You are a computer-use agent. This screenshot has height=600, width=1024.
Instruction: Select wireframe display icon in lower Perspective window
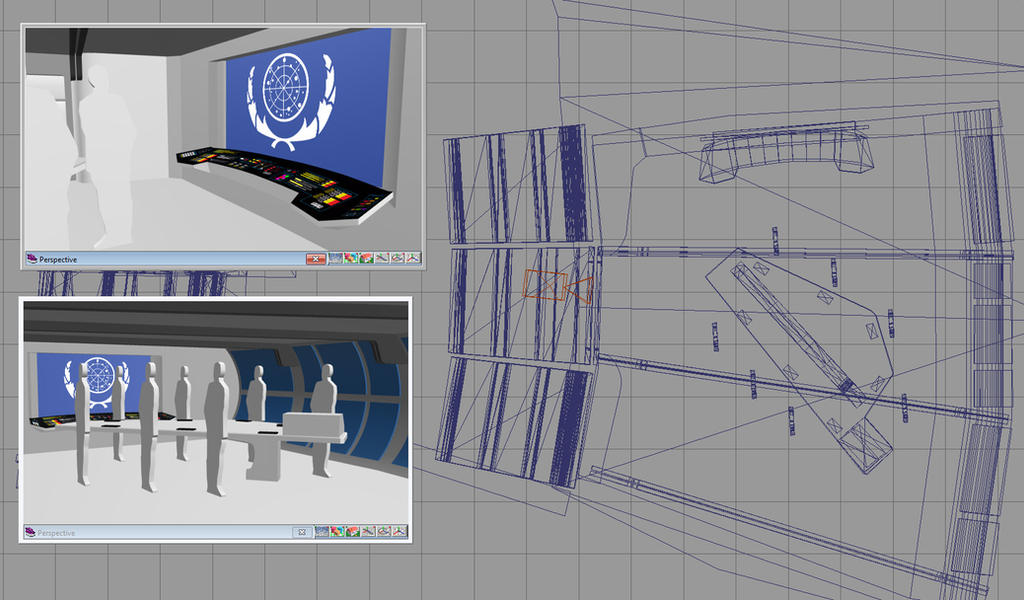322,531
